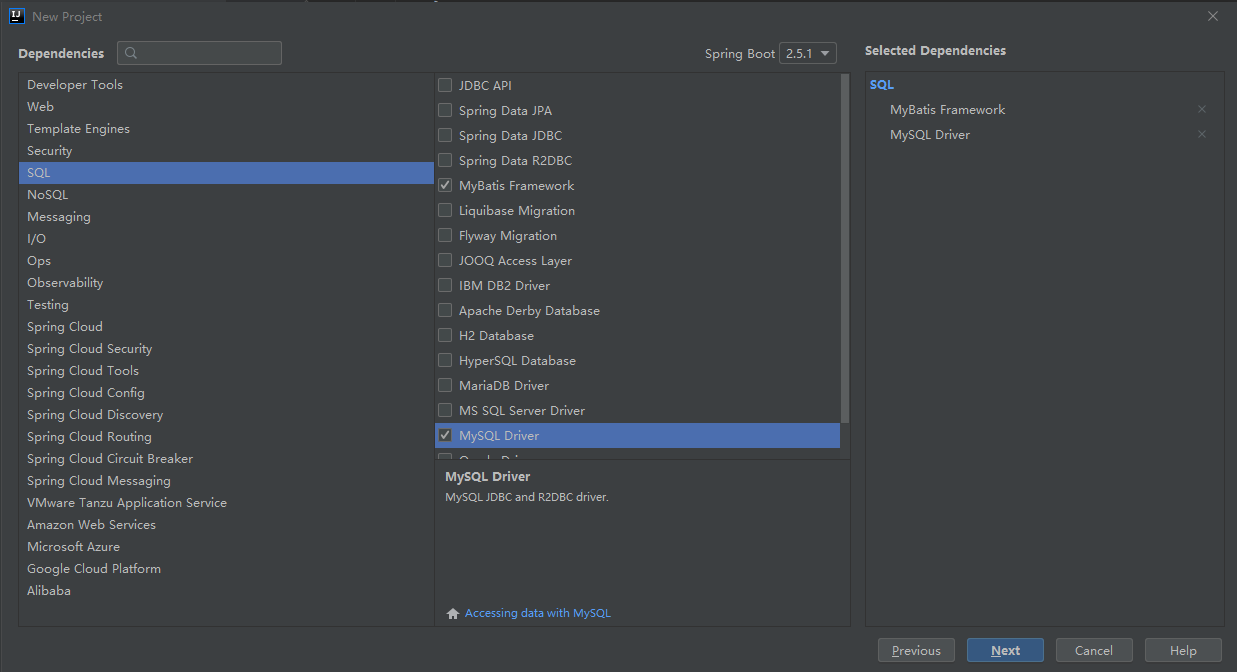Select the Web category

point(226,107)
